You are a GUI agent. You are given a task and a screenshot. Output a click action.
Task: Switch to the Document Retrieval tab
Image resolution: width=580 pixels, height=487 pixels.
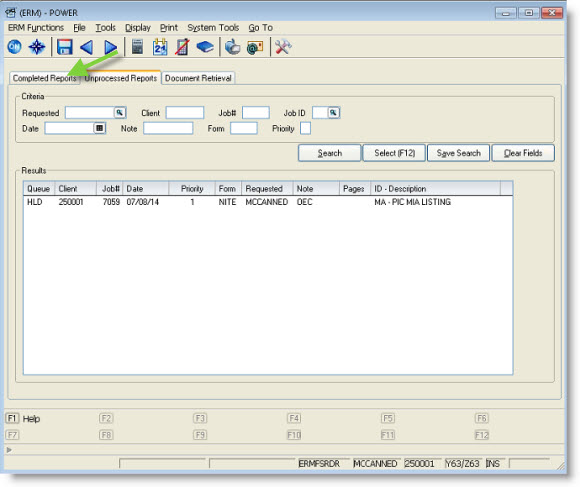[198, 78]
